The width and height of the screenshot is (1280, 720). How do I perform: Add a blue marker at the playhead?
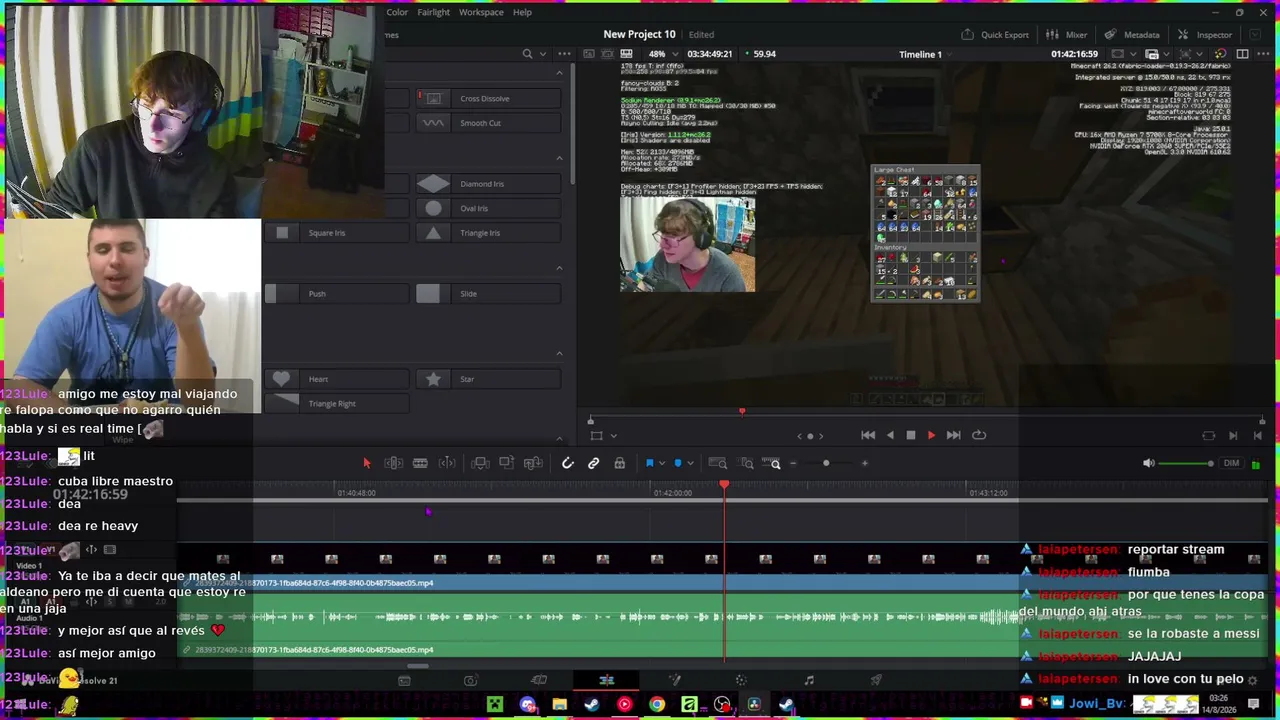click(x=678, y=463)
